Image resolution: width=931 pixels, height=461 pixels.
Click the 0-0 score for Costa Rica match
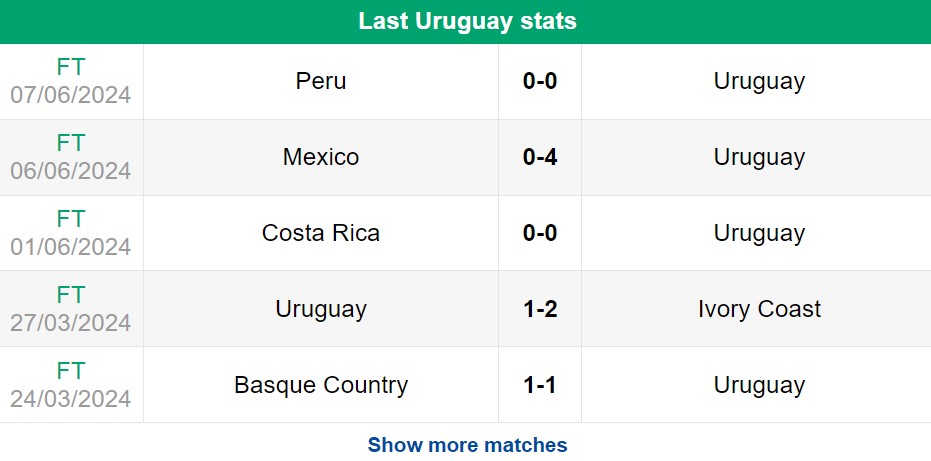pos(540,233)
